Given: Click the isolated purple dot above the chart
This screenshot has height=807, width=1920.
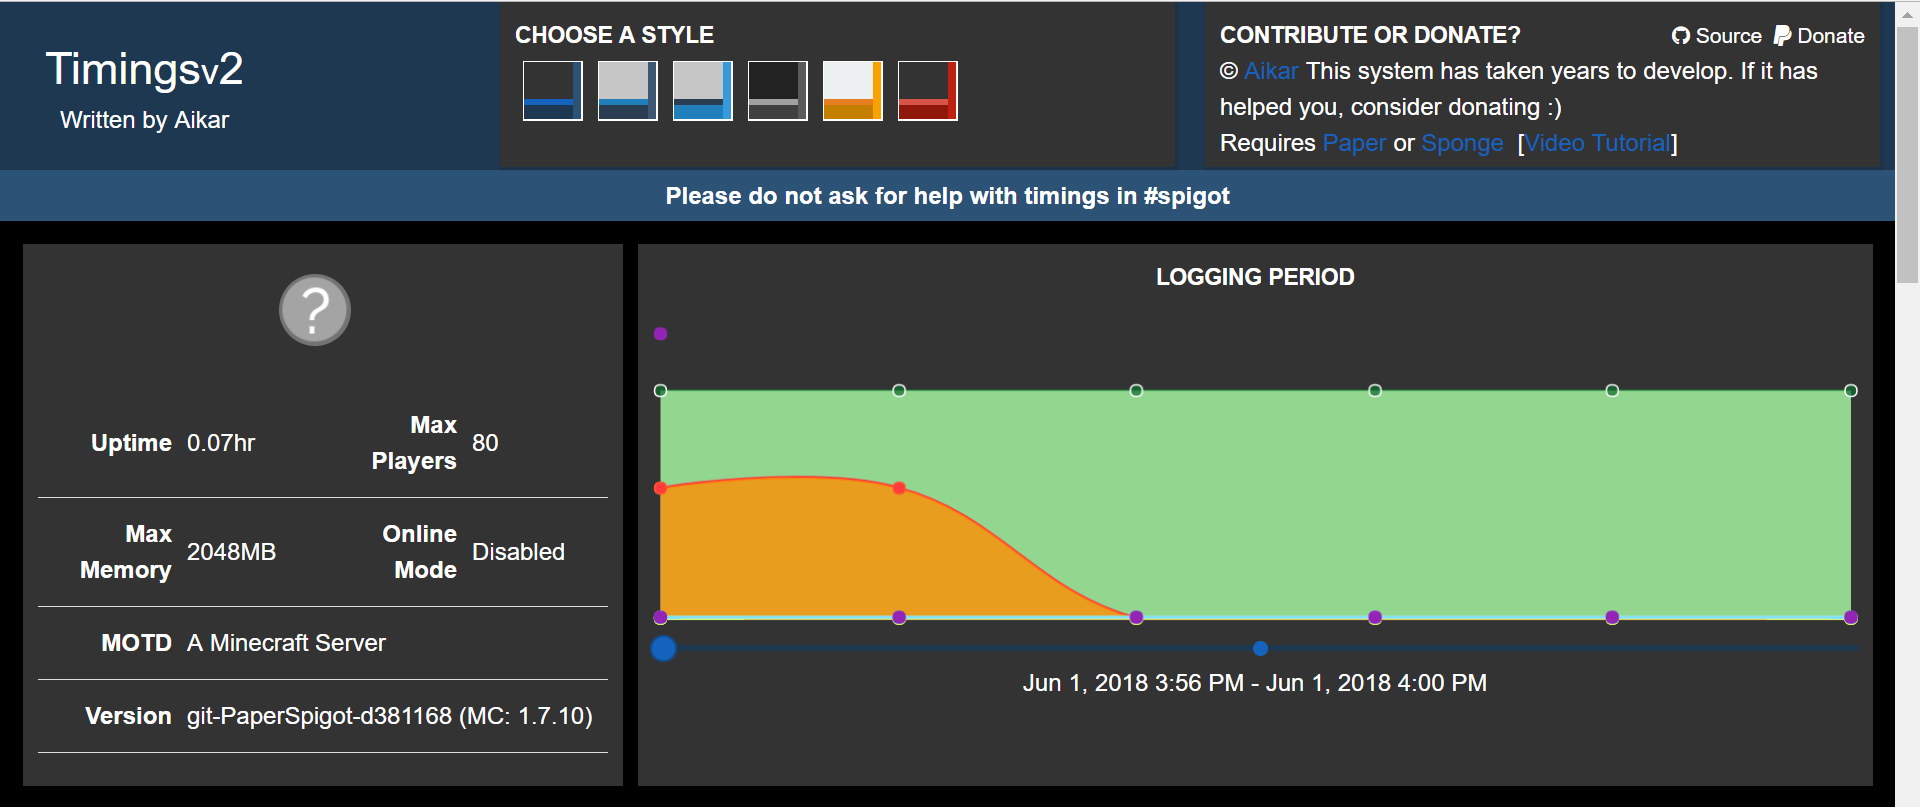Looking at the screenshot, I should click(660, 334).
